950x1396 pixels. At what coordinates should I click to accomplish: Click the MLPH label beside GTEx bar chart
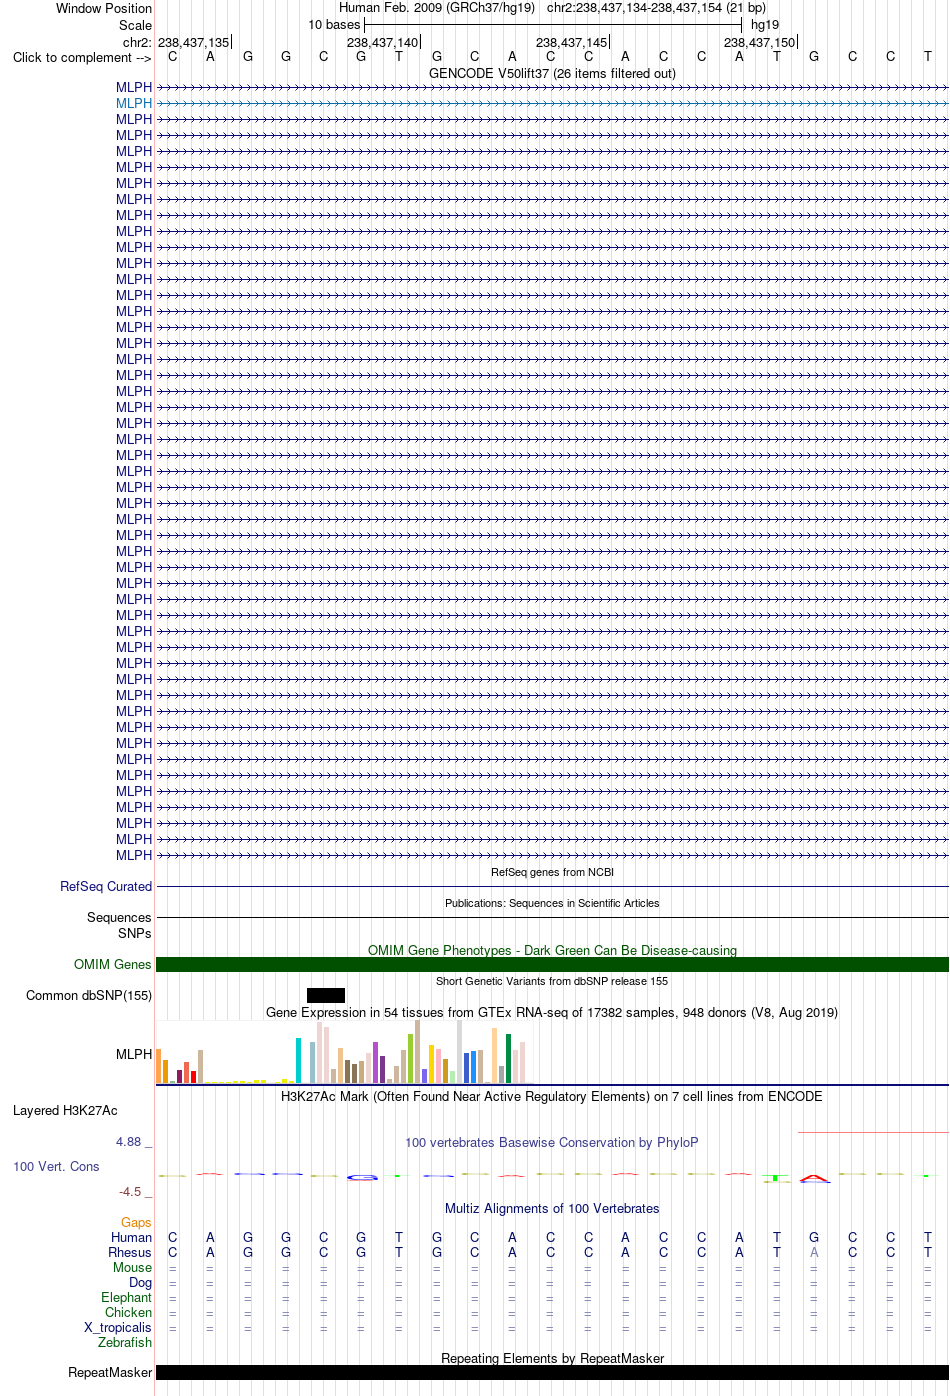click(x=134, y=1054)
